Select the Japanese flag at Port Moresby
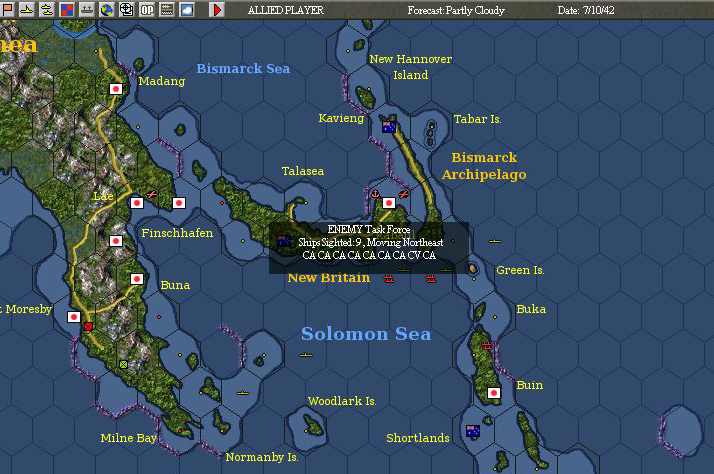This screenshot has height=474, width=714. click(x=74, y=316)
